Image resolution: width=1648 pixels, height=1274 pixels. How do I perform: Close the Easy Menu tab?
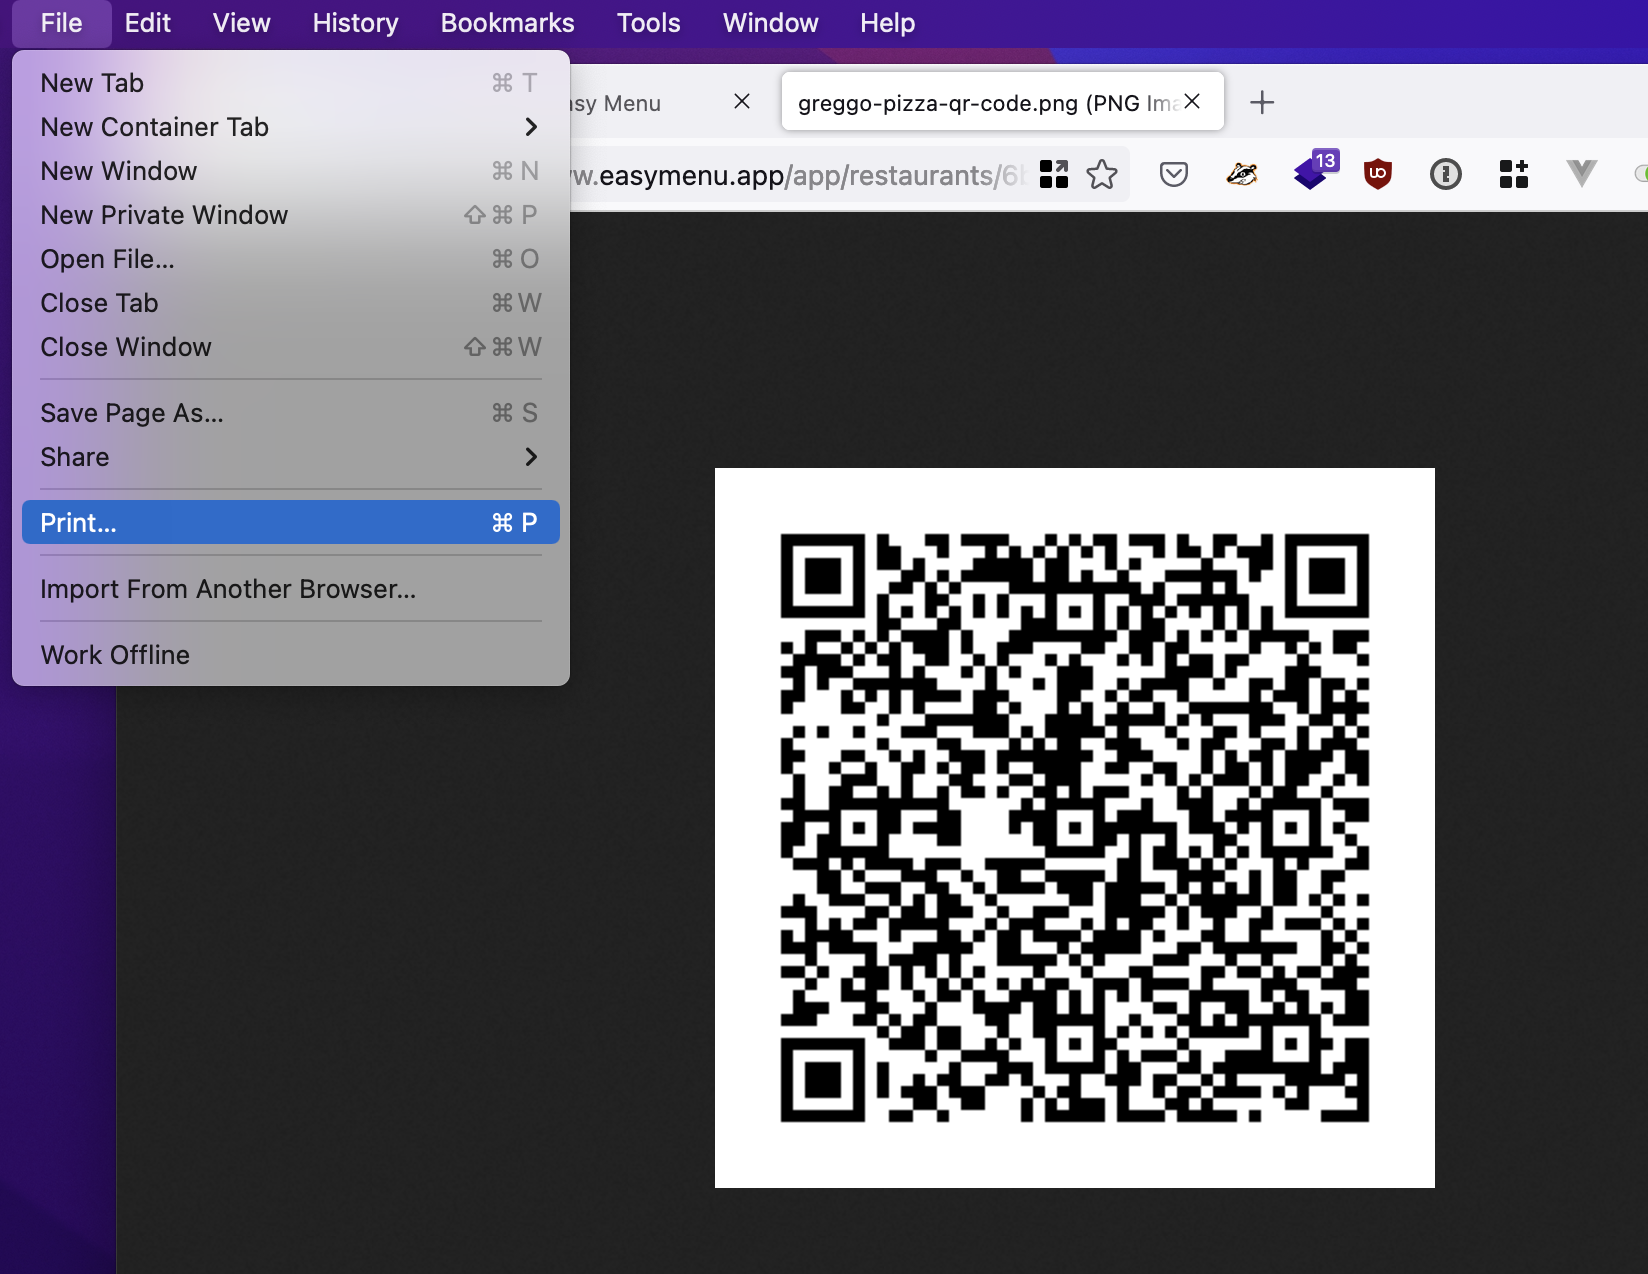click(x=742, y=101)
